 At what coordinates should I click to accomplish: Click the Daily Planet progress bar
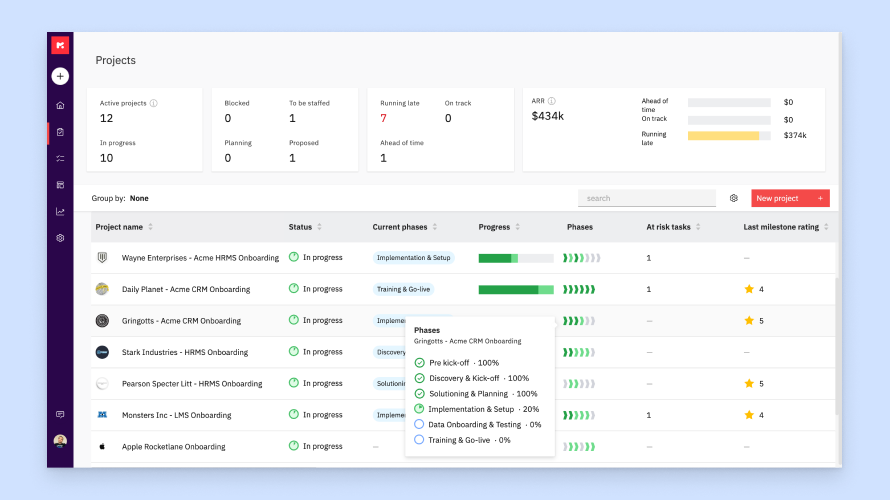[x=515, y=289]
